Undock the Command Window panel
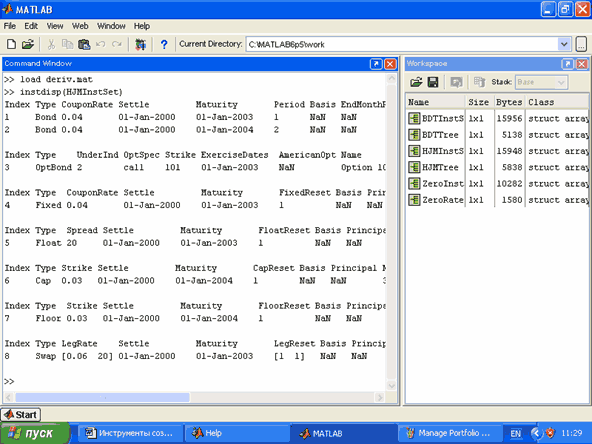 (x=376, y=64)
